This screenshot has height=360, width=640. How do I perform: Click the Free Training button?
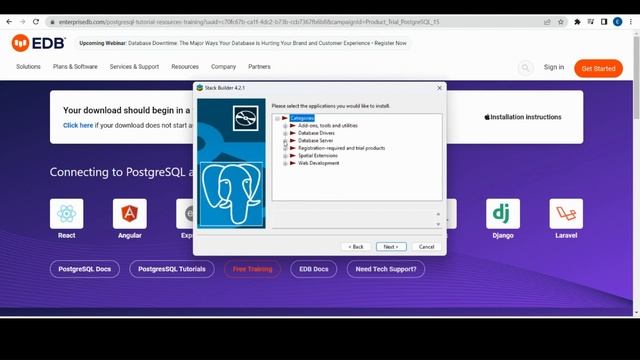[x=252, y=269]
